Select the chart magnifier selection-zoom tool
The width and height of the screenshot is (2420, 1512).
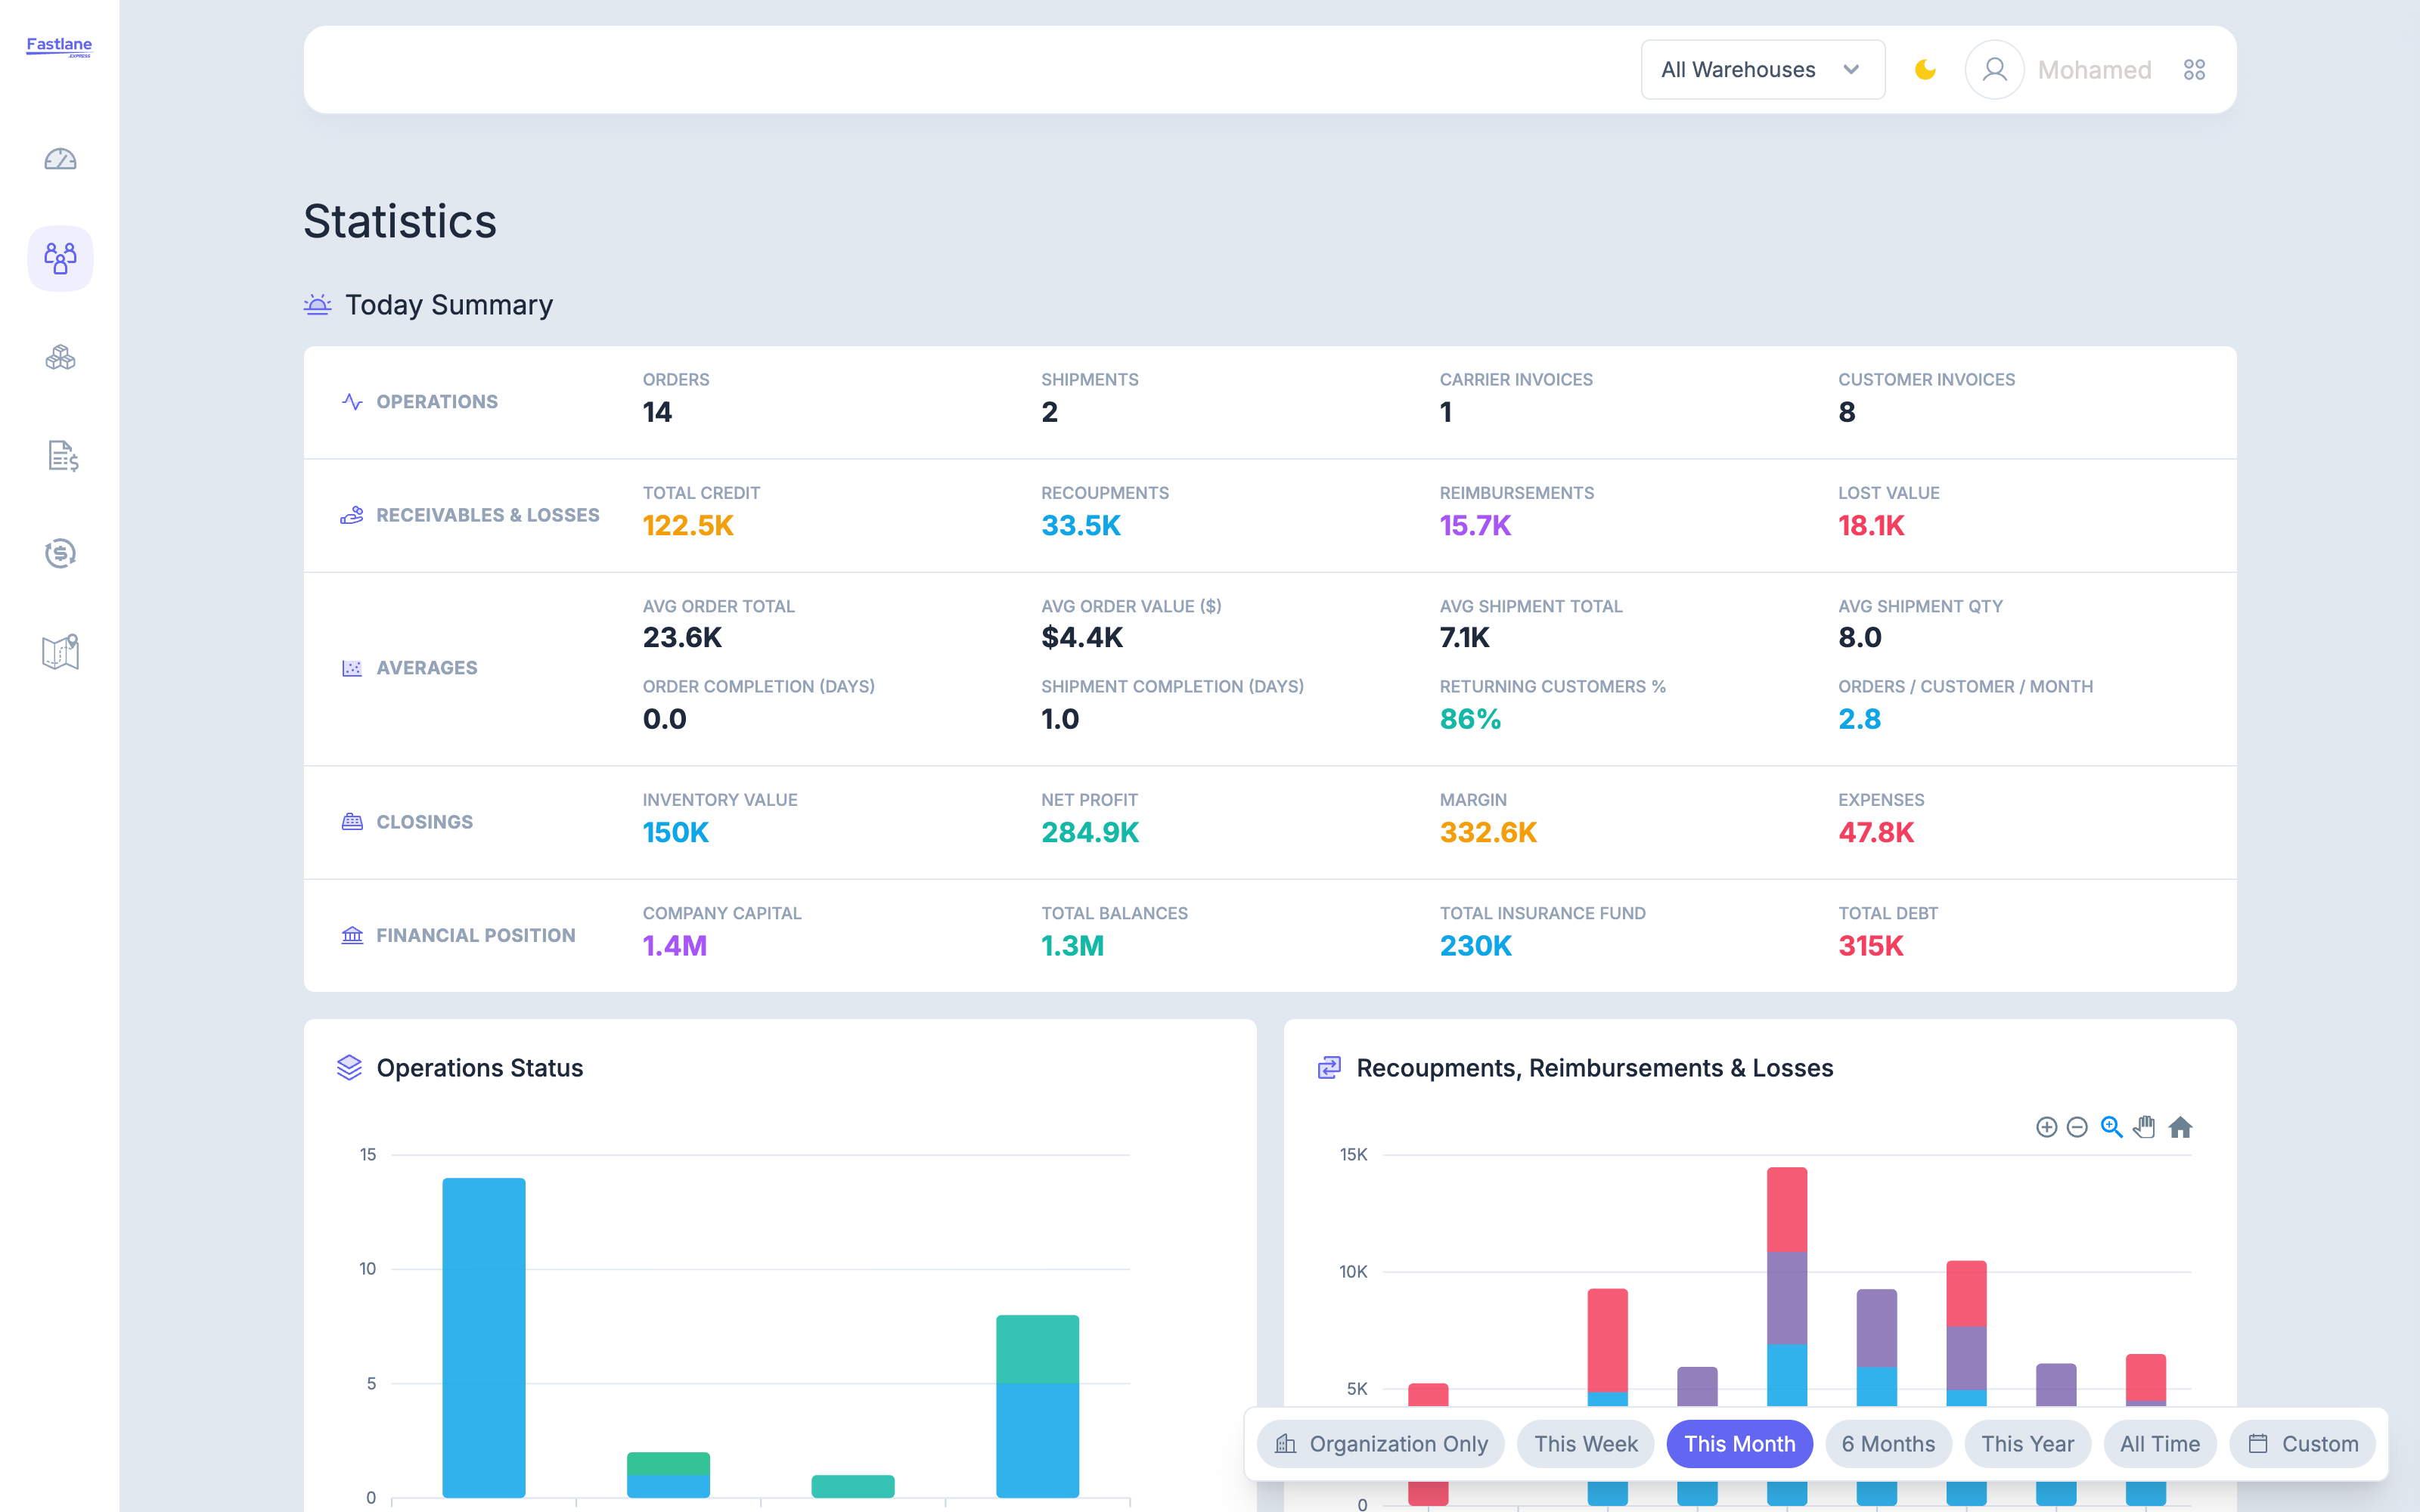2111,1127
